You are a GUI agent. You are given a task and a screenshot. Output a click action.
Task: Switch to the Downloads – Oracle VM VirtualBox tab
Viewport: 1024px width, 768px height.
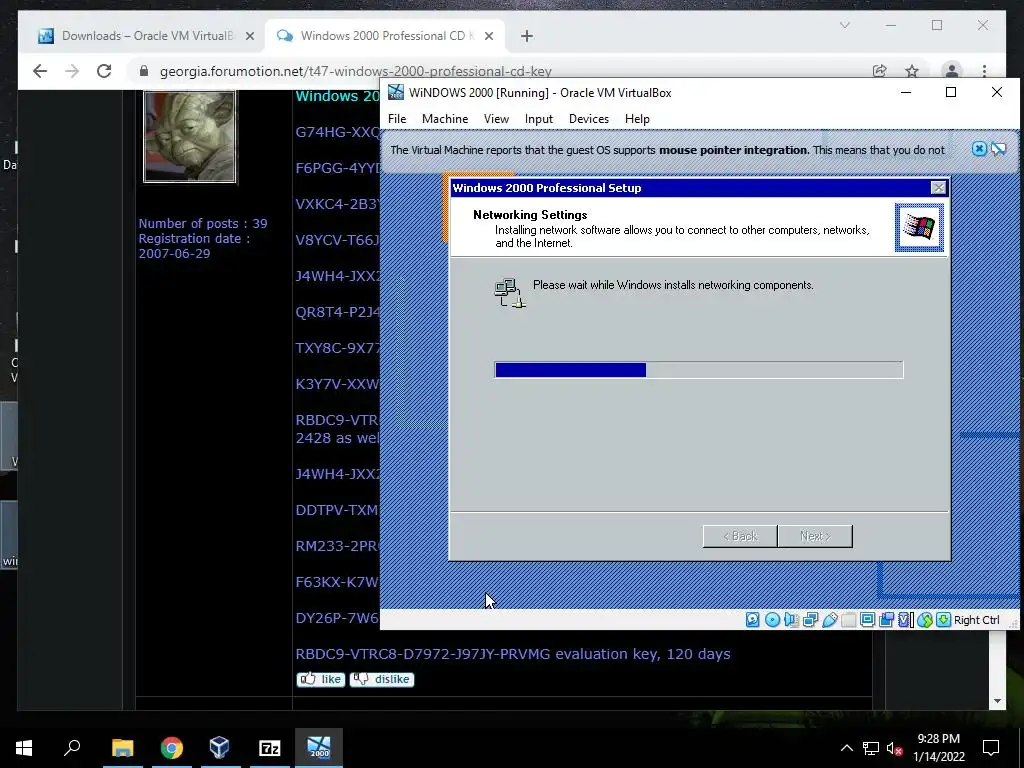(144, 36)
